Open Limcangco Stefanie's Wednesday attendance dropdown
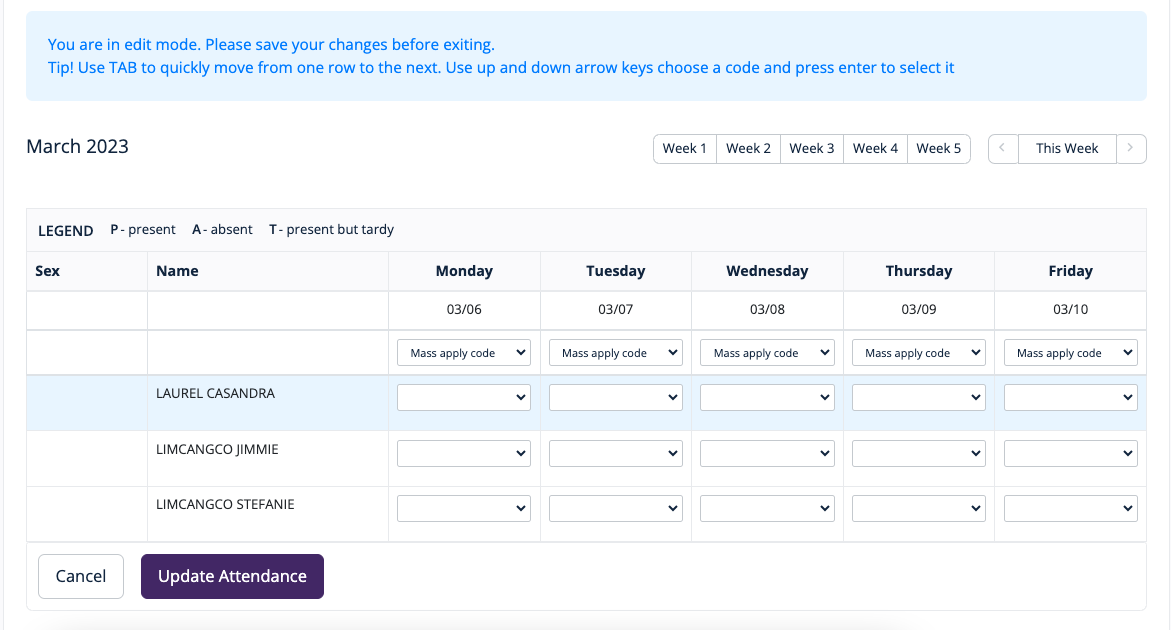 (x=767, y=509)
